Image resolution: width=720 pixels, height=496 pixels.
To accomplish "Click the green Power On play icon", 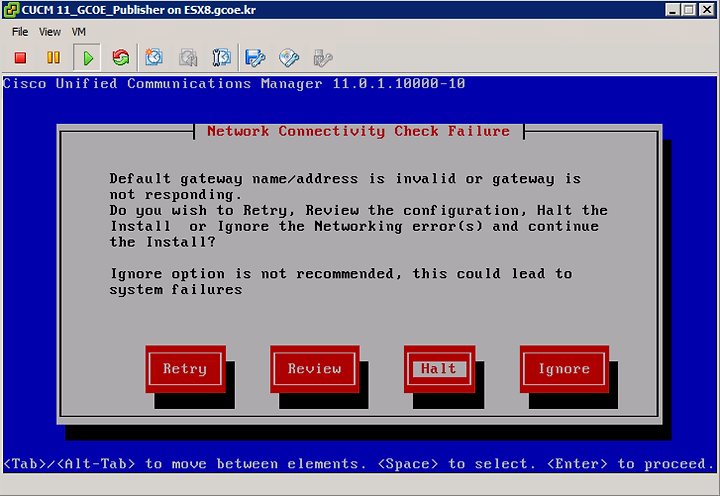I will click(87, 58).
